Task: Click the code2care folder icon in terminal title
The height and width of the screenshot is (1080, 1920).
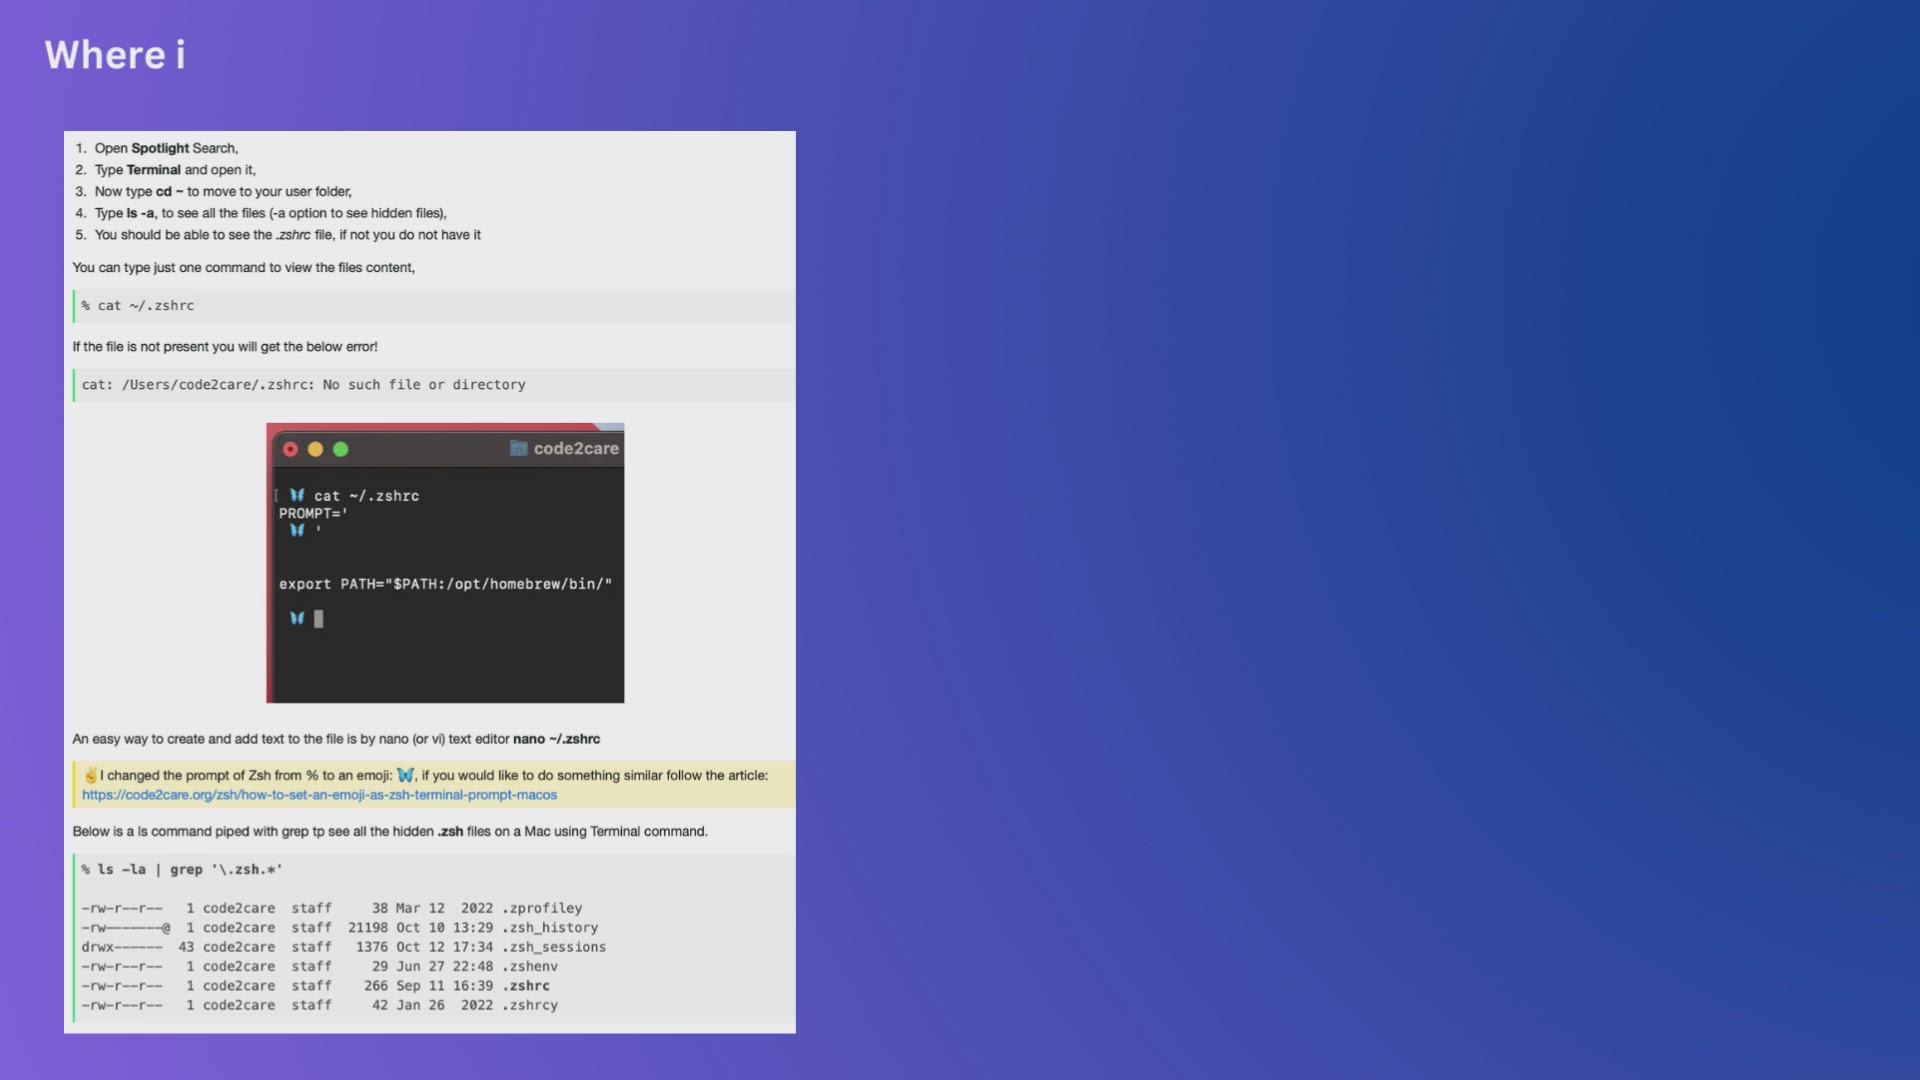Action: (518, 448)
